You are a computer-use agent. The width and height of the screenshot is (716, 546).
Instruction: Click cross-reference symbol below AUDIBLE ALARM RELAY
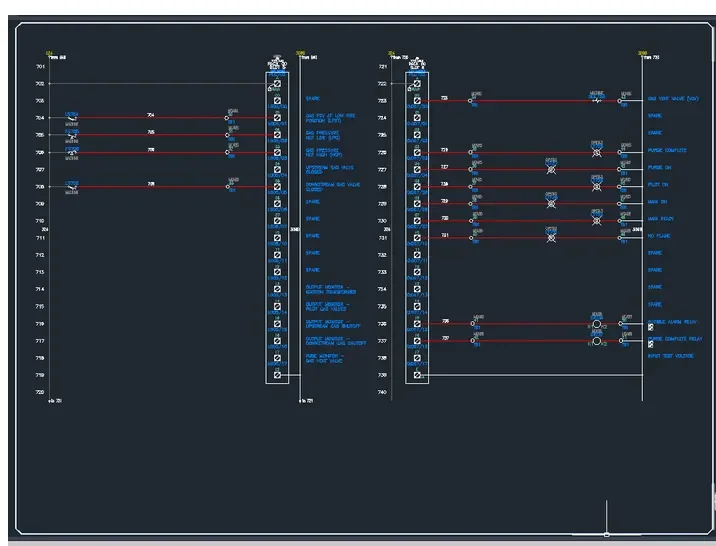tap(651, 327)
